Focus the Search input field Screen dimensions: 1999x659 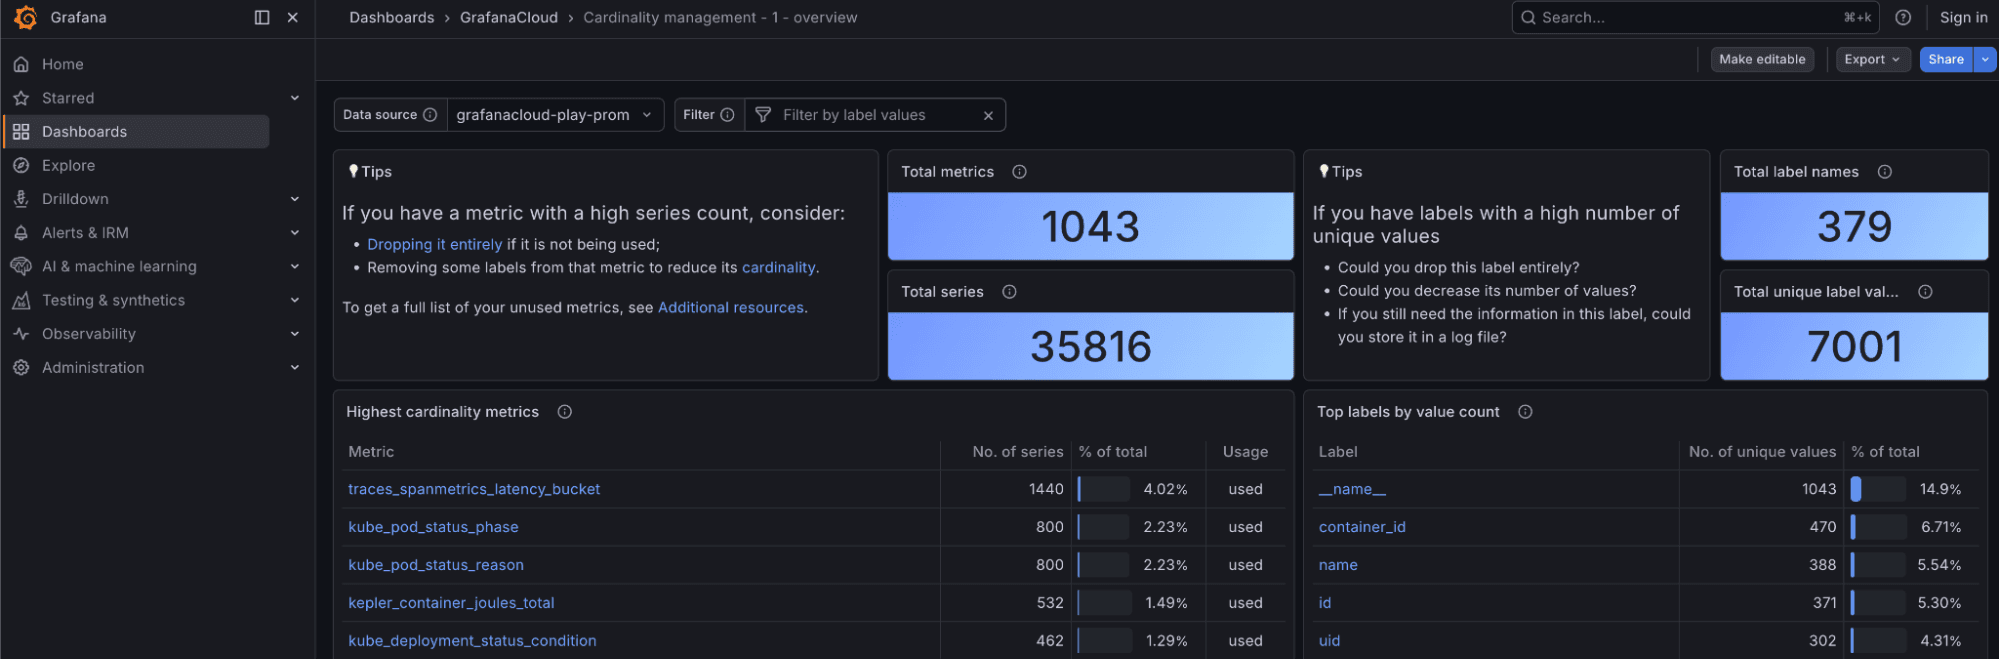pos(1695,17)
